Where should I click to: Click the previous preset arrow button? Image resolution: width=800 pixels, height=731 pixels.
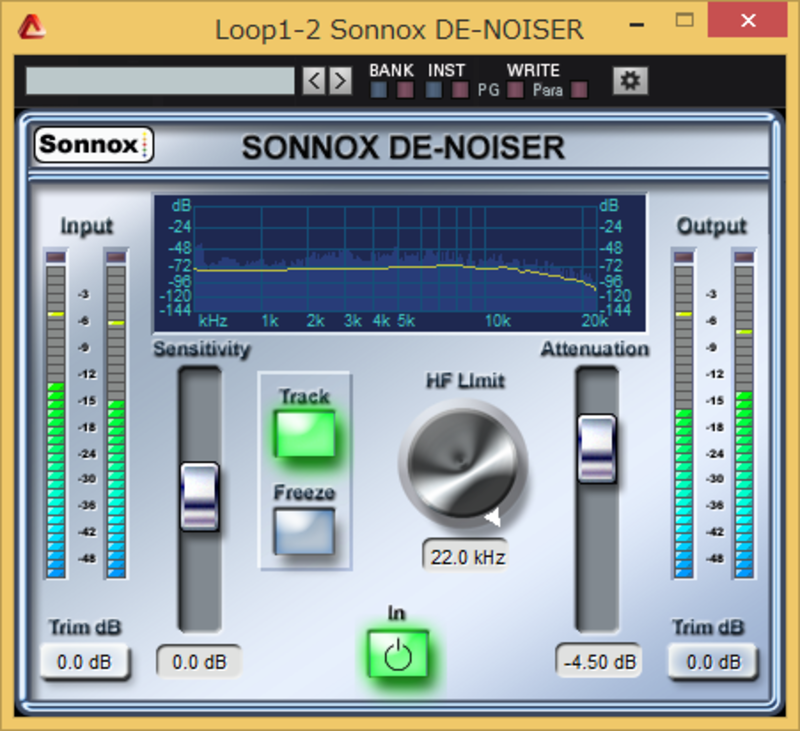[x=314, y=81]
